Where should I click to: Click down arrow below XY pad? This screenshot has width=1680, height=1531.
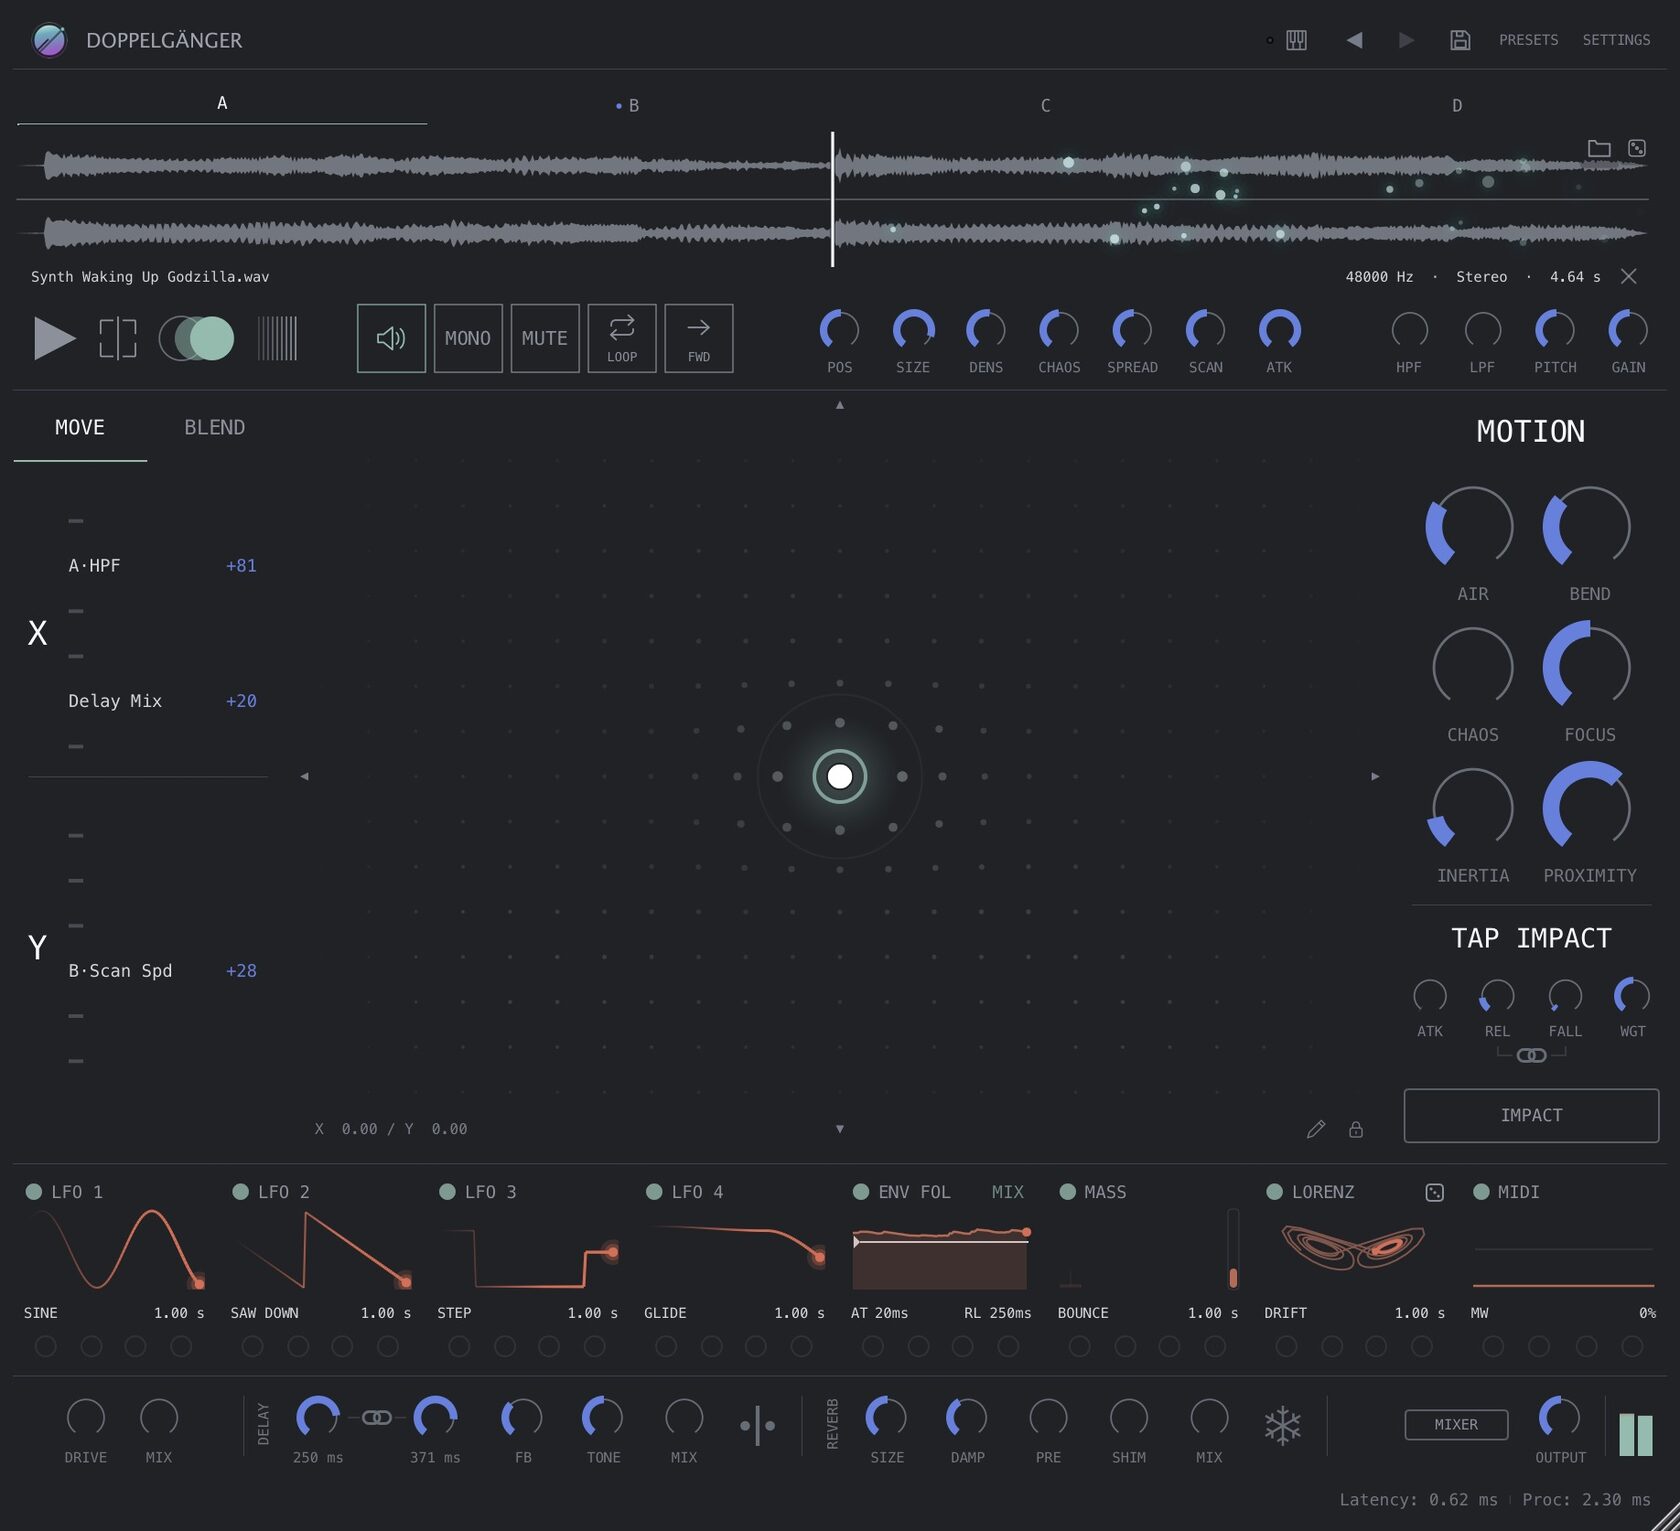[x=840, y=1129]
